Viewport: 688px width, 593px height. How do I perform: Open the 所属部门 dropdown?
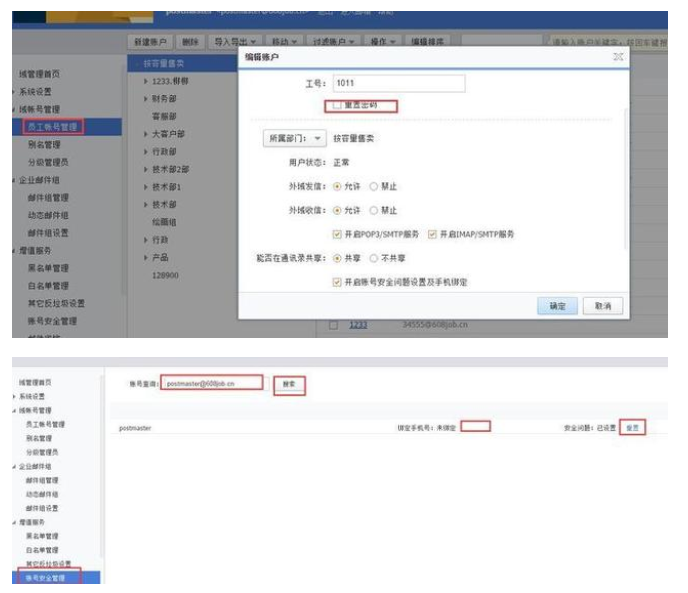(296, 139)
